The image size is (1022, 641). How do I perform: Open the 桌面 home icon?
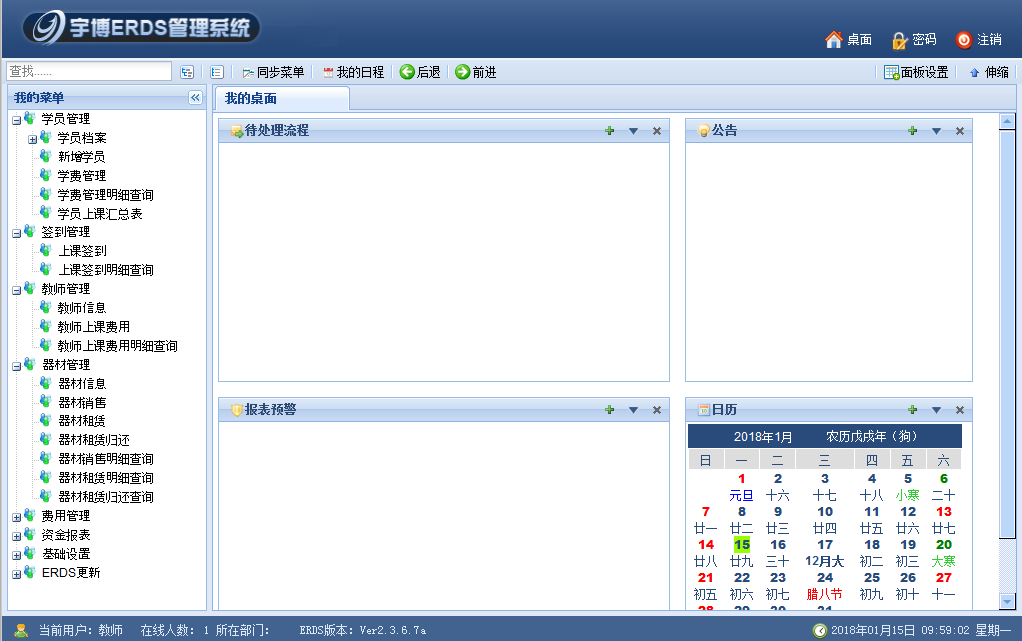(834, 40)
